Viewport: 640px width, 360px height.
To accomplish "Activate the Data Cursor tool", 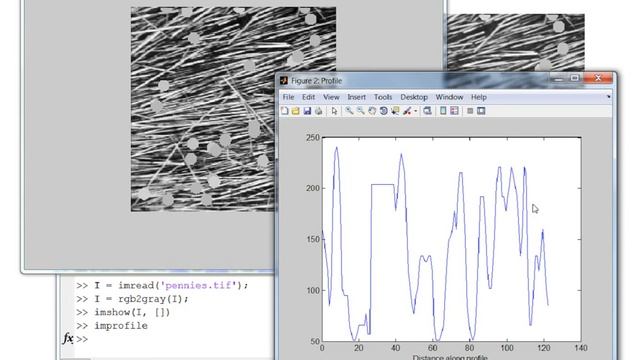I will click(395, 111).
